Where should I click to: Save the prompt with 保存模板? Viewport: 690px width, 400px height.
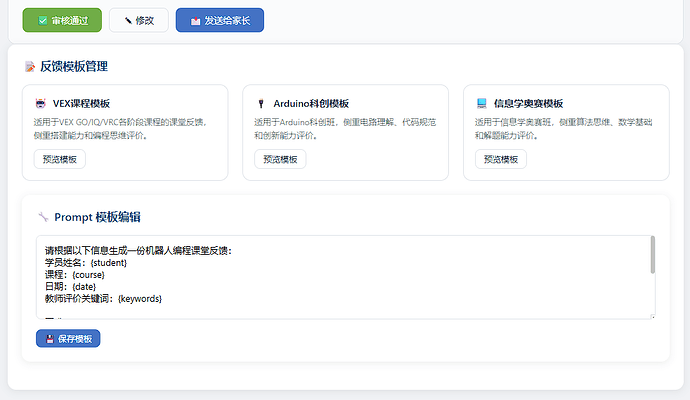click(68, 338)
